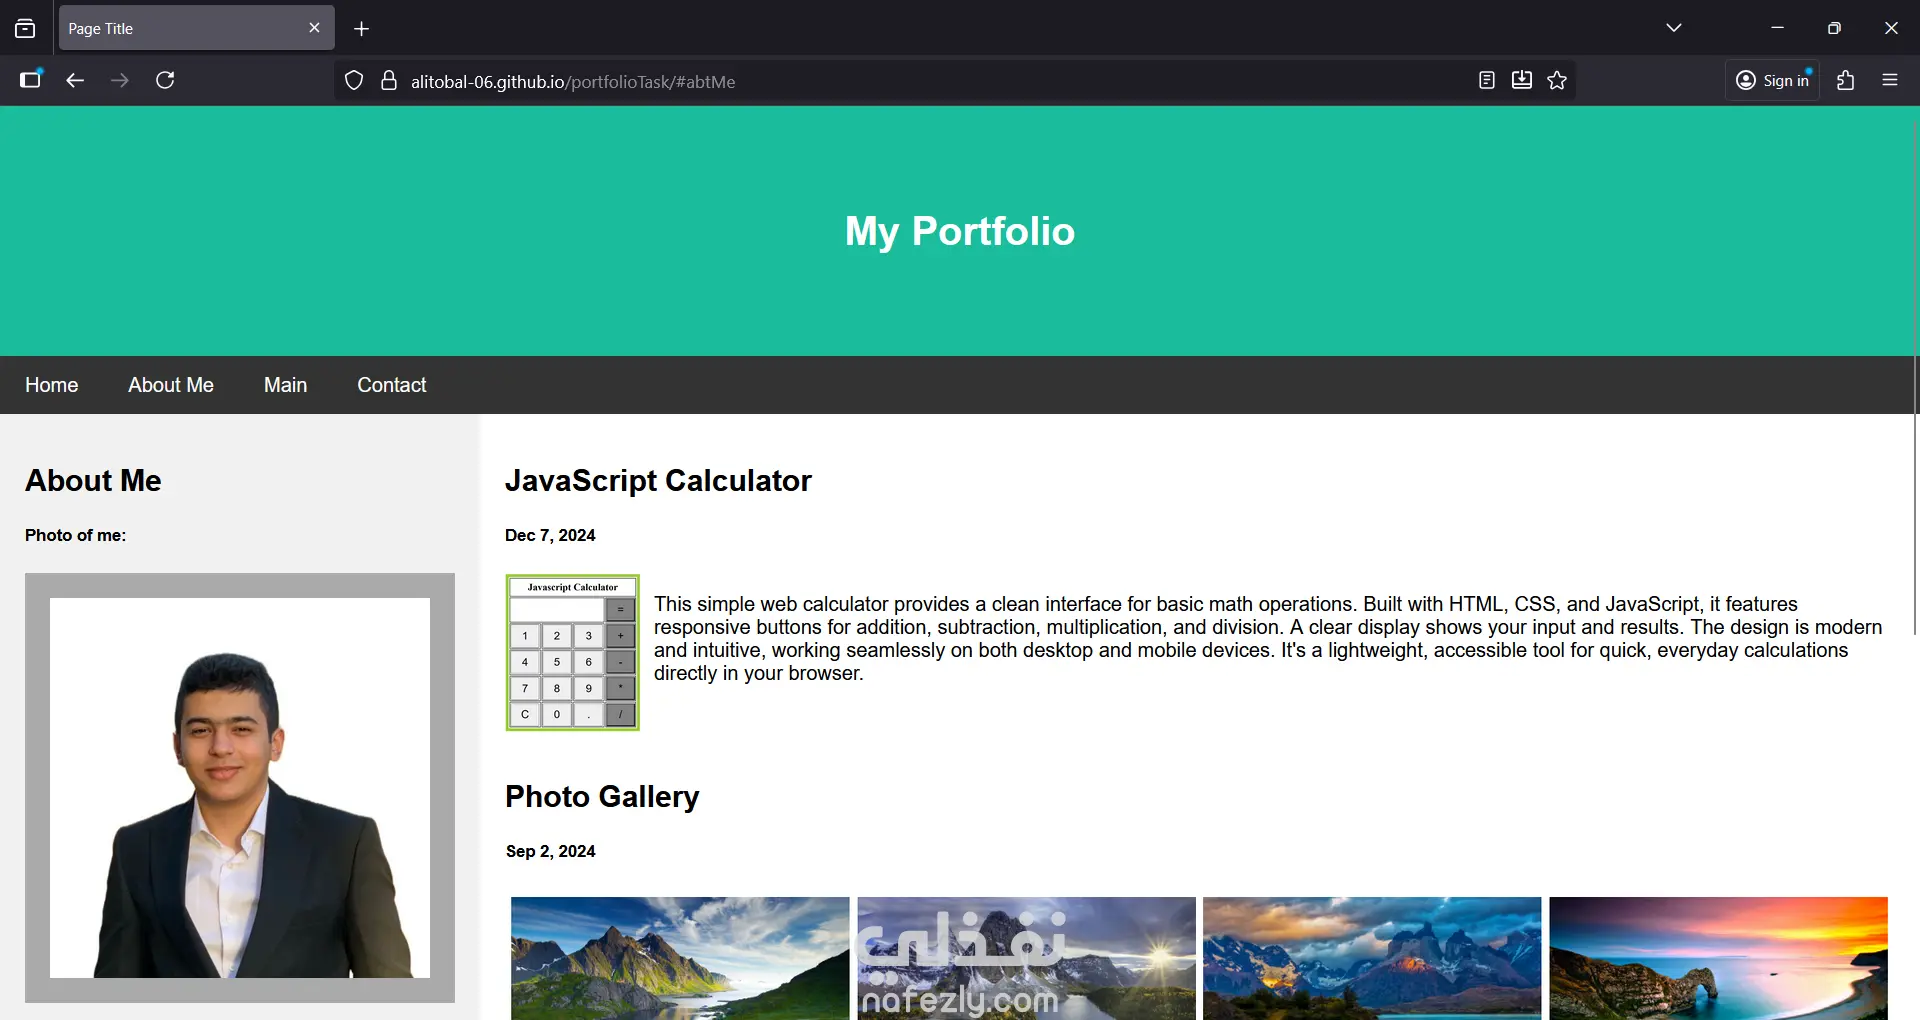This screenshot has width=1920, height=1020.
Task: Open the extensions puzzle icon
Action: pos(1846,80)
